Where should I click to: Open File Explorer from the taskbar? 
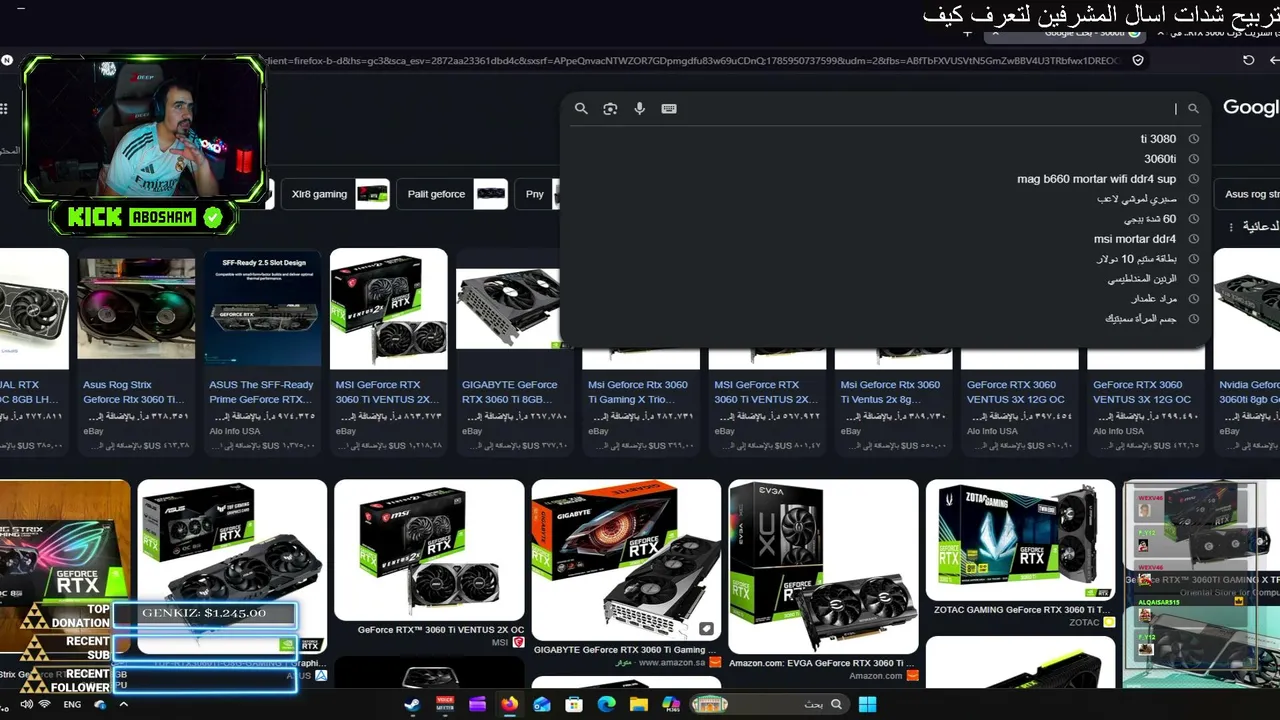click(639, 704)
